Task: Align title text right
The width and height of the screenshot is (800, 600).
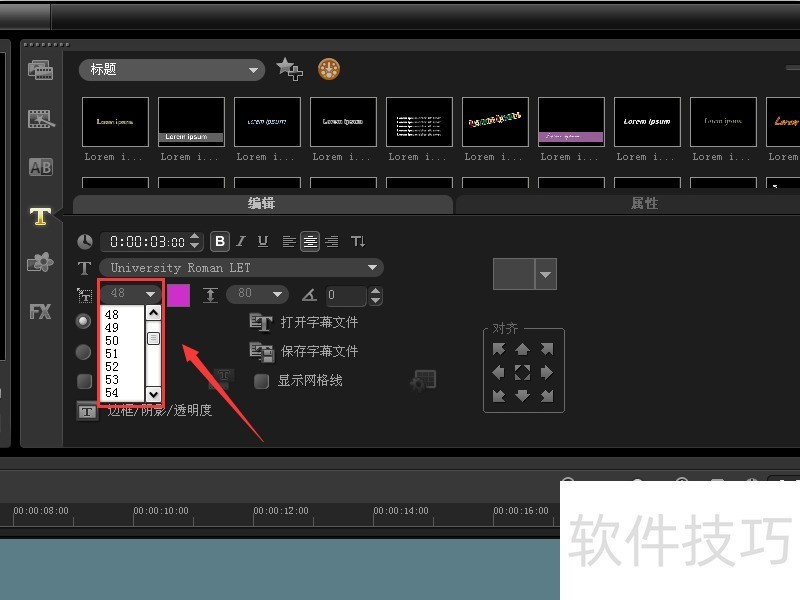Action: tap(332, 241)
